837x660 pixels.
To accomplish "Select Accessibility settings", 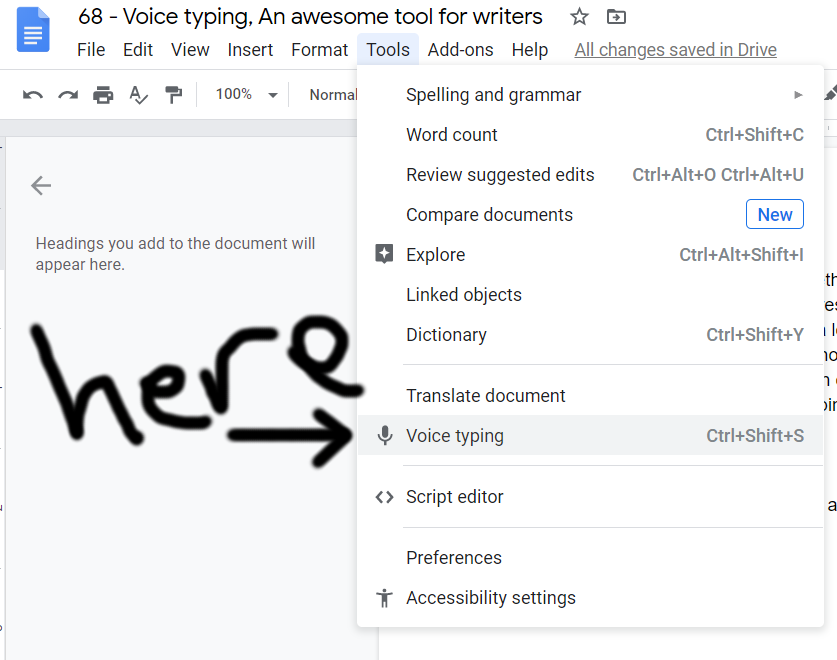I will (590, 598).
